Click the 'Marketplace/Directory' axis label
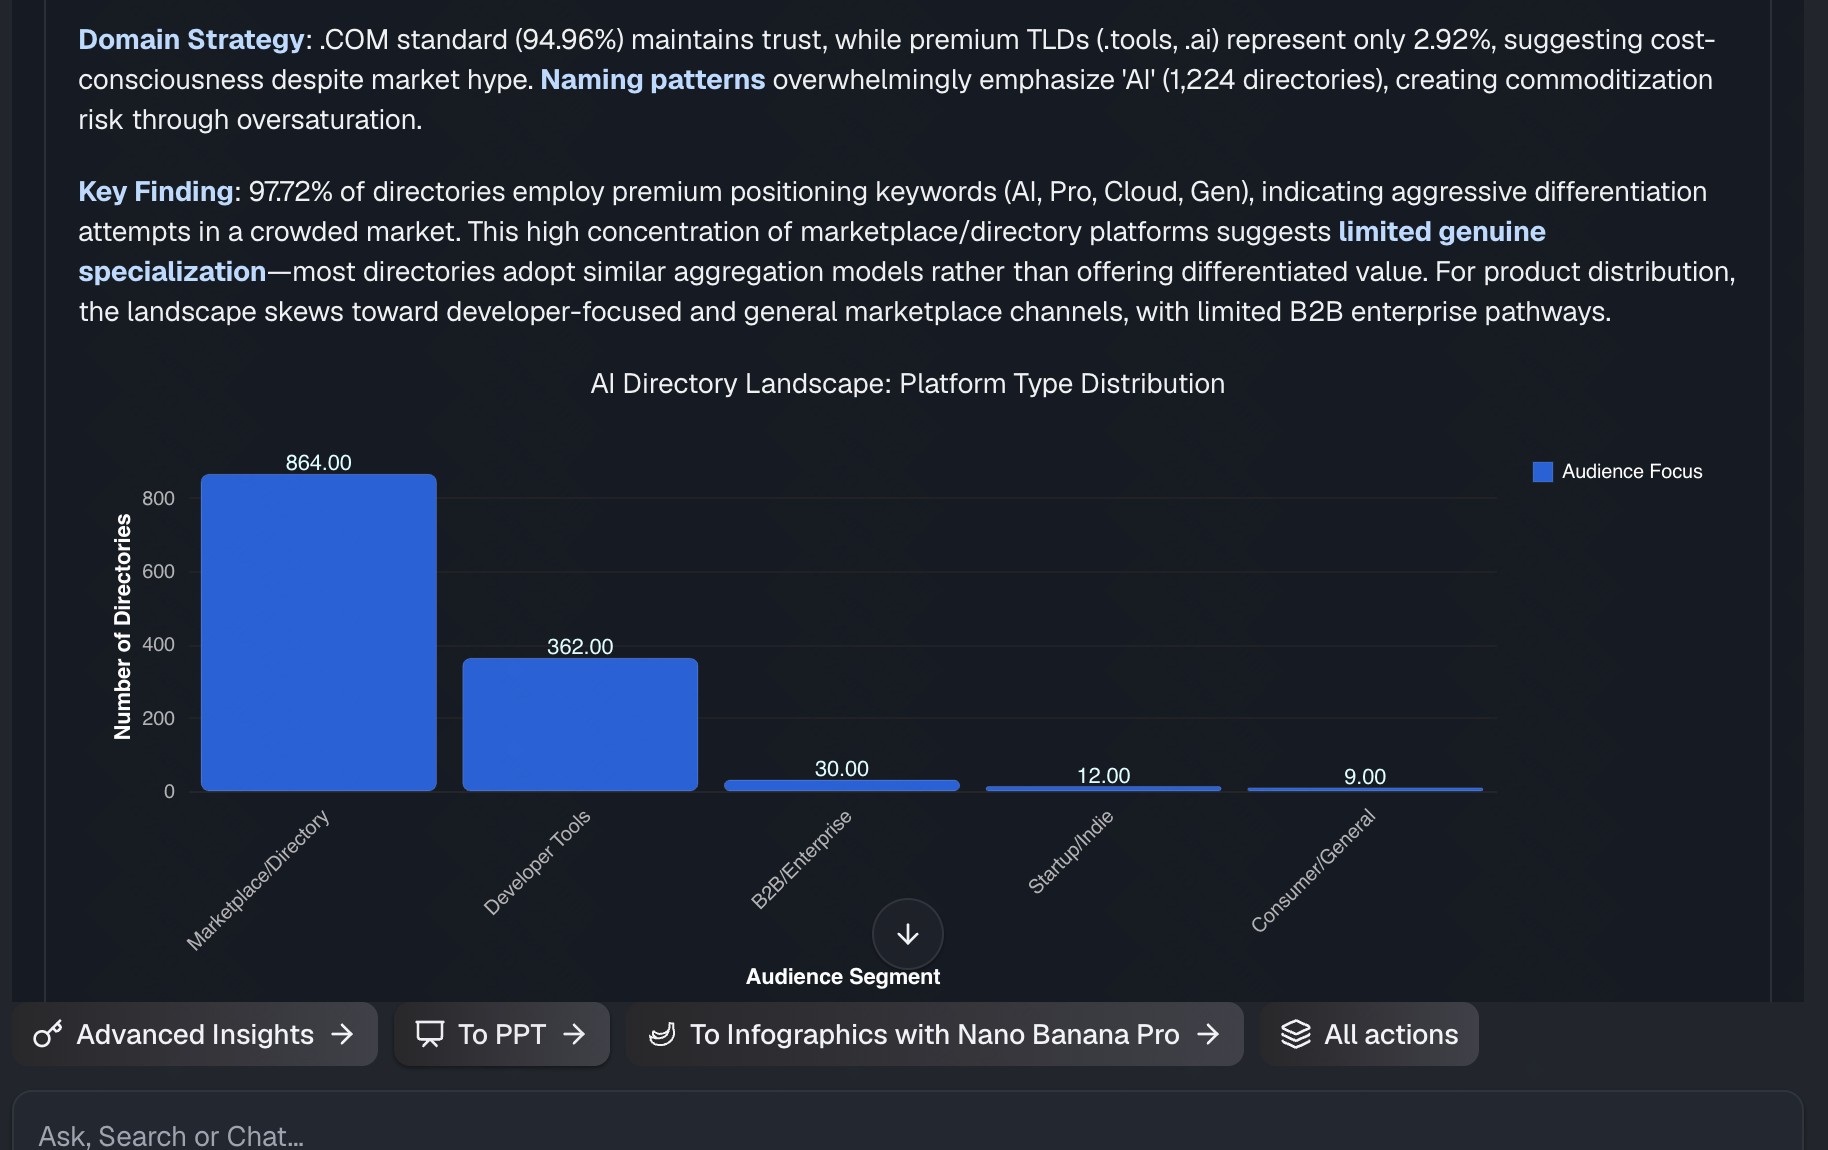This screenshot has width=1828, height=1150. pyautogui.click(x=258, y=879)
